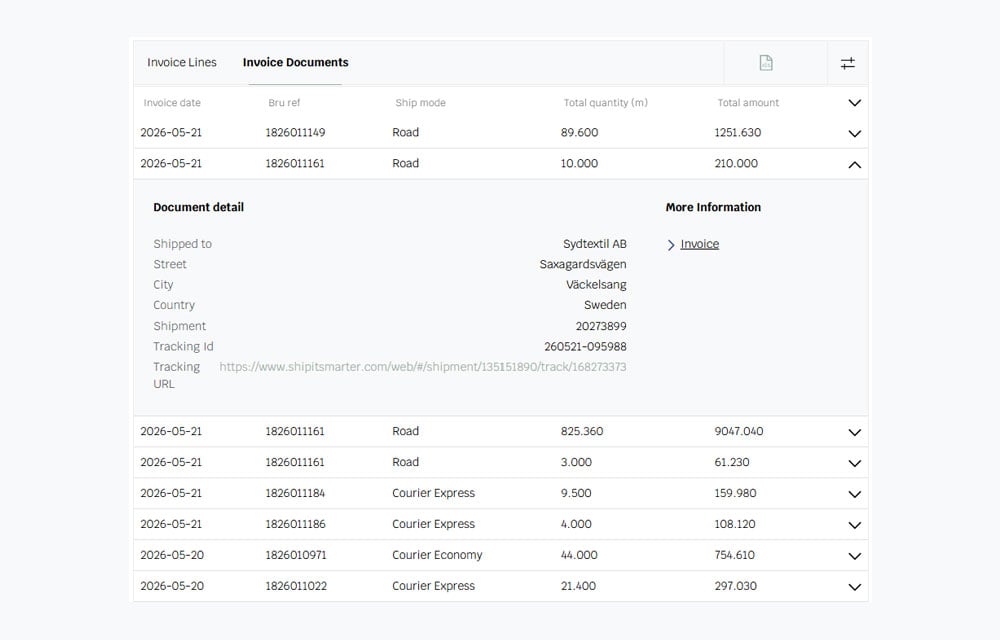Switch to the Invoice Lines tab
Image resolution: width=1000 pixels, height=640 pixels.
pos(182,62)
